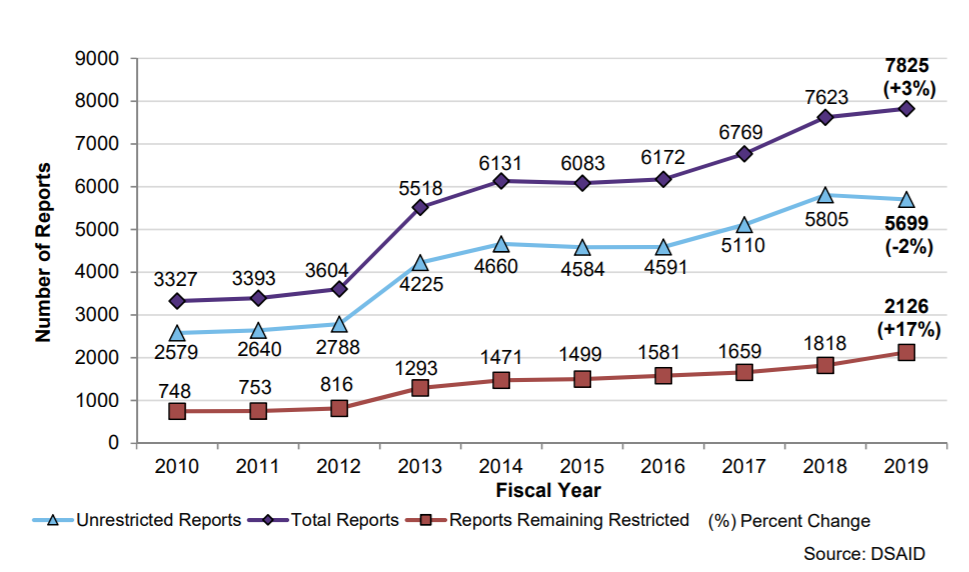969x572 pixels.
Task: Click the 2019 Total Reports diamond marker
Action: (x=906, y=109)
